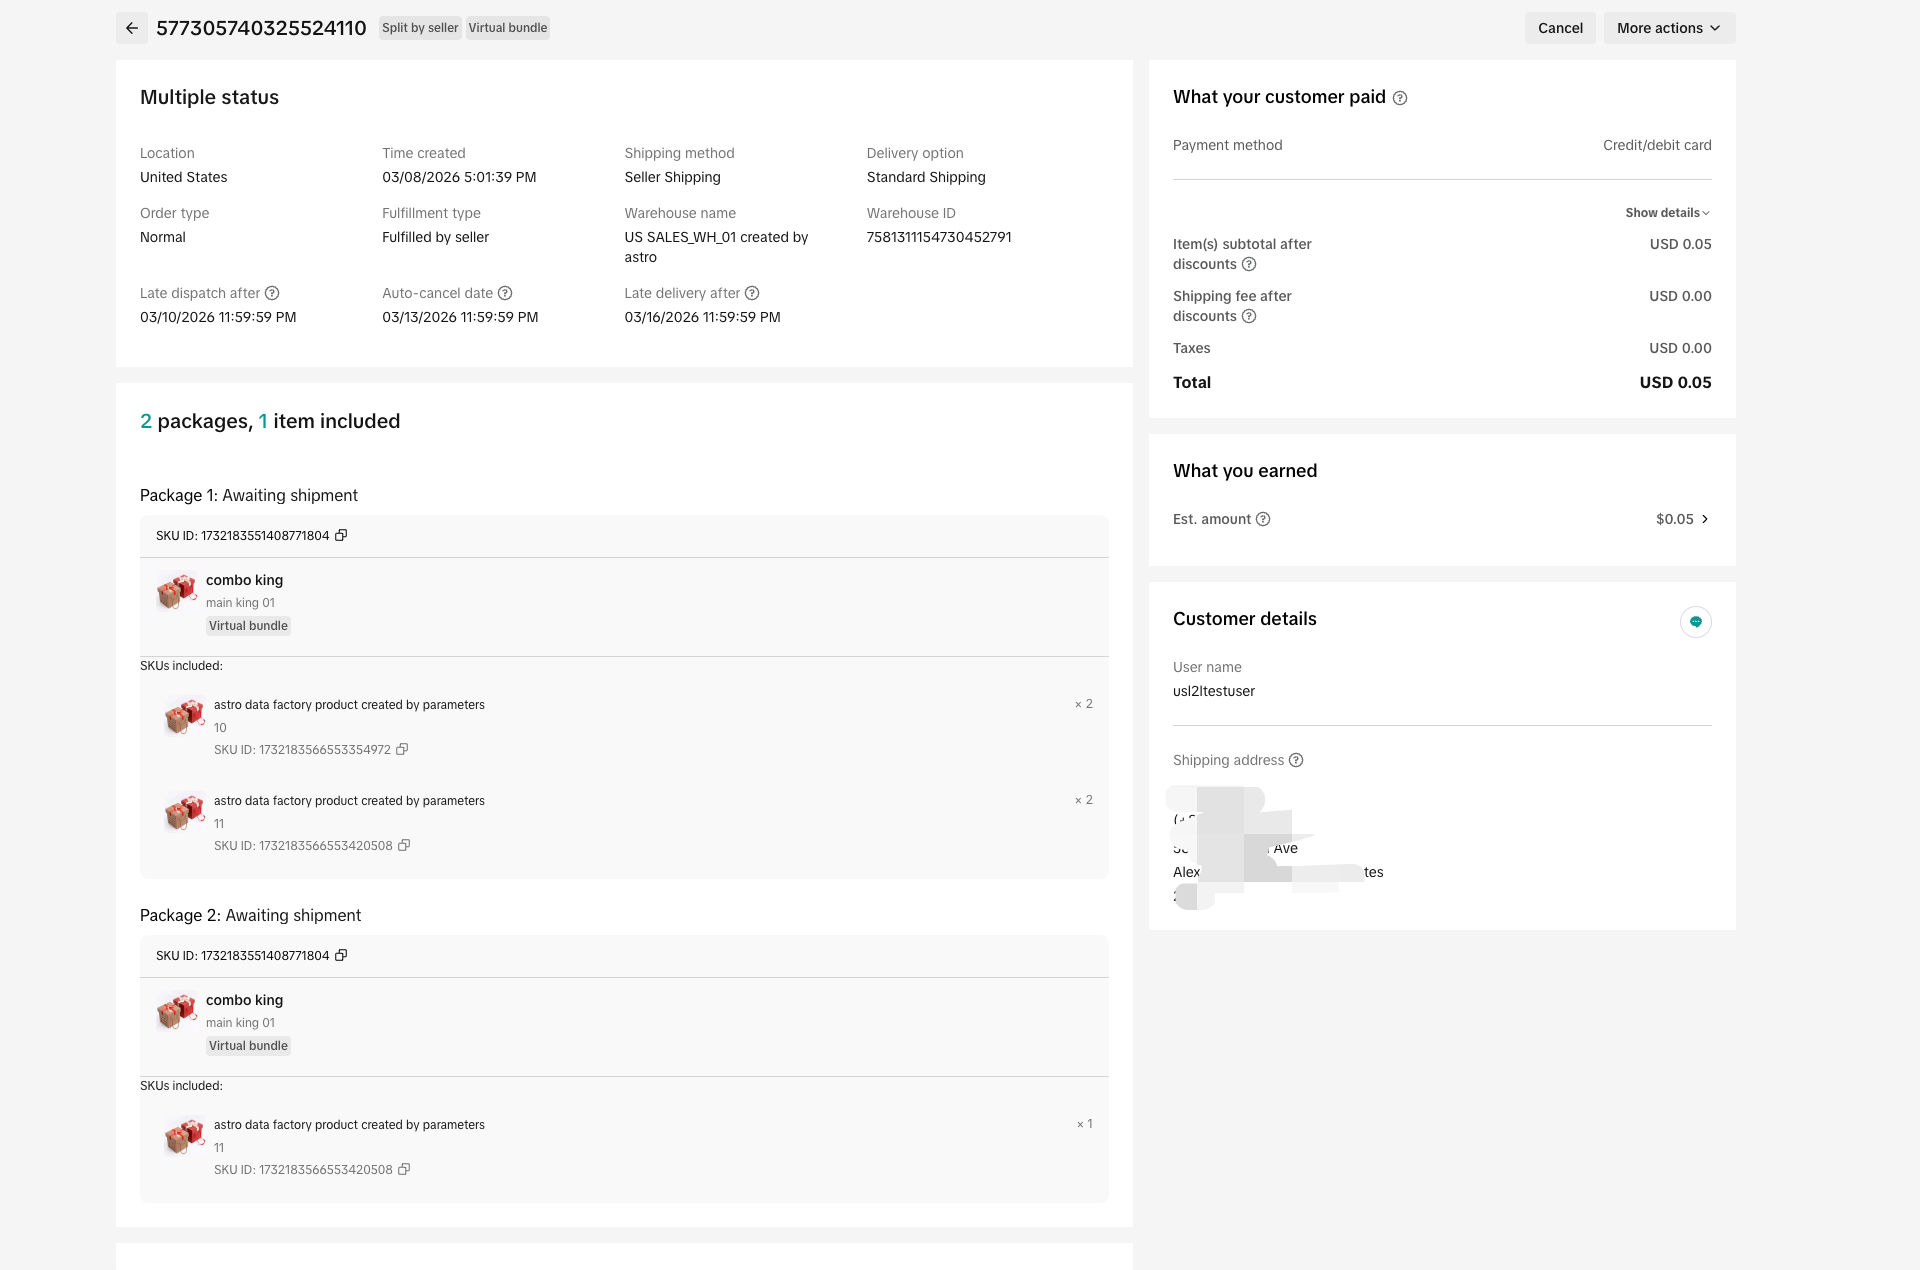
Task: Copy the last SKU ID in Package 2
Action: pos(404,1170)
